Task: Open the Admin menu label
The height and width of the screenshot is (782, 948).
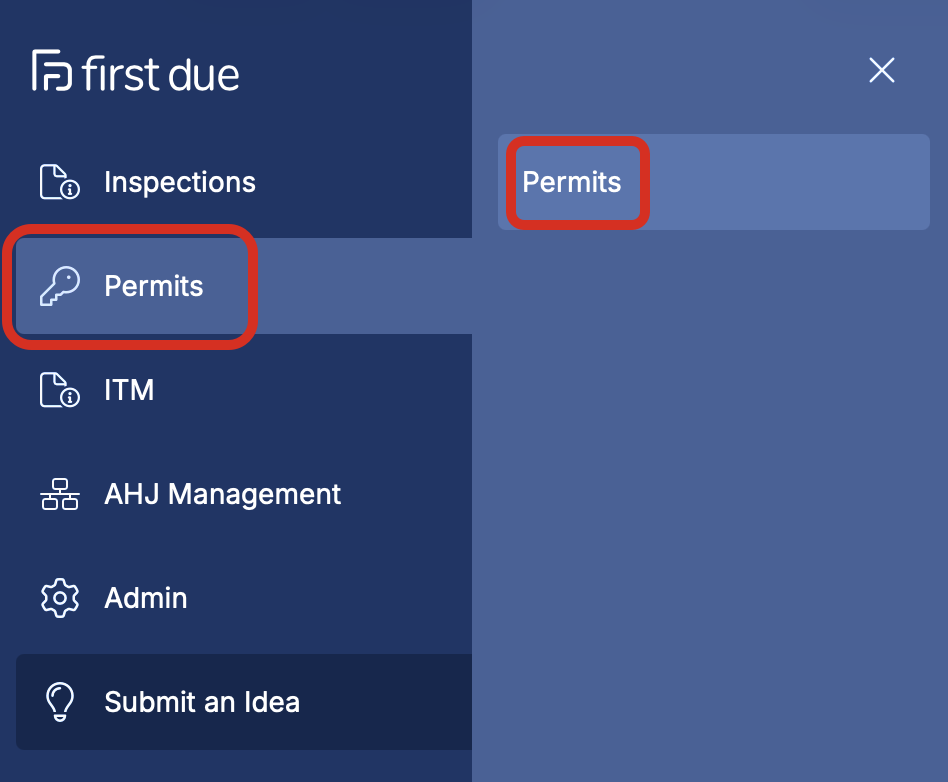Action: (x=146, y=598)
